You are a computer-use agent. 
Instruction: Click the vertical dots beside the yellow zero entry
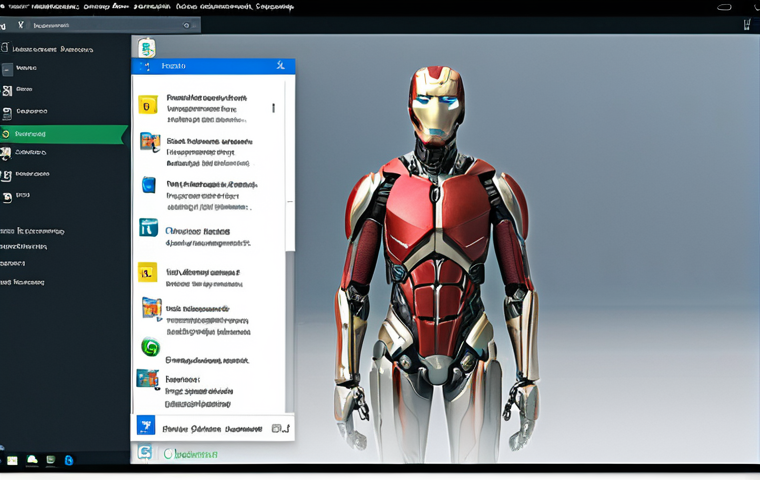pyautogui.click(x=273, y=108)
